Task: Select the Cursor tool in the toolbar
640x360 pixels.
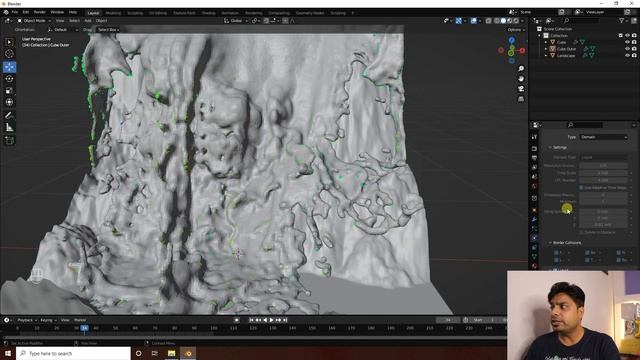Action: (9, 53)
